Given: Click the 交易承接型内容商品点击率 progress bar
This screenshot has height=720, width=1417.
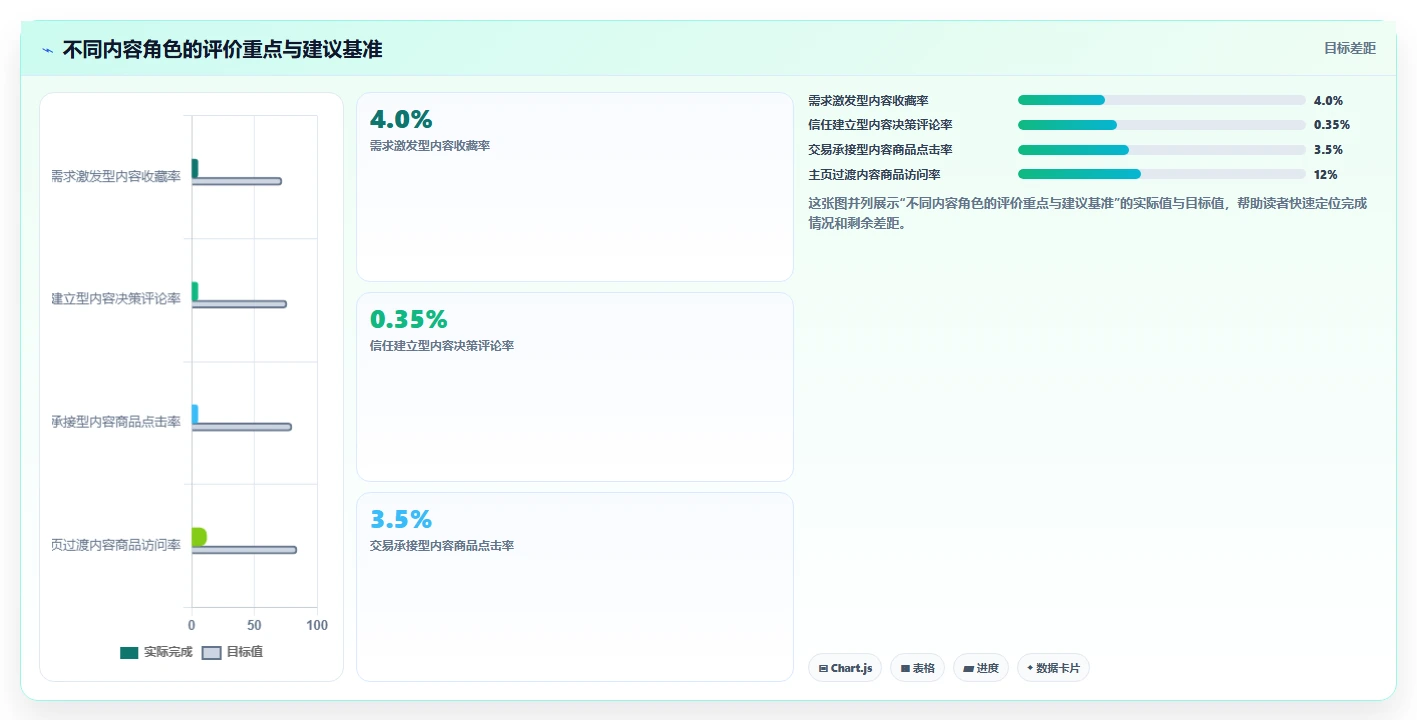Looking at the screenshot, I should coord(1161,150).
